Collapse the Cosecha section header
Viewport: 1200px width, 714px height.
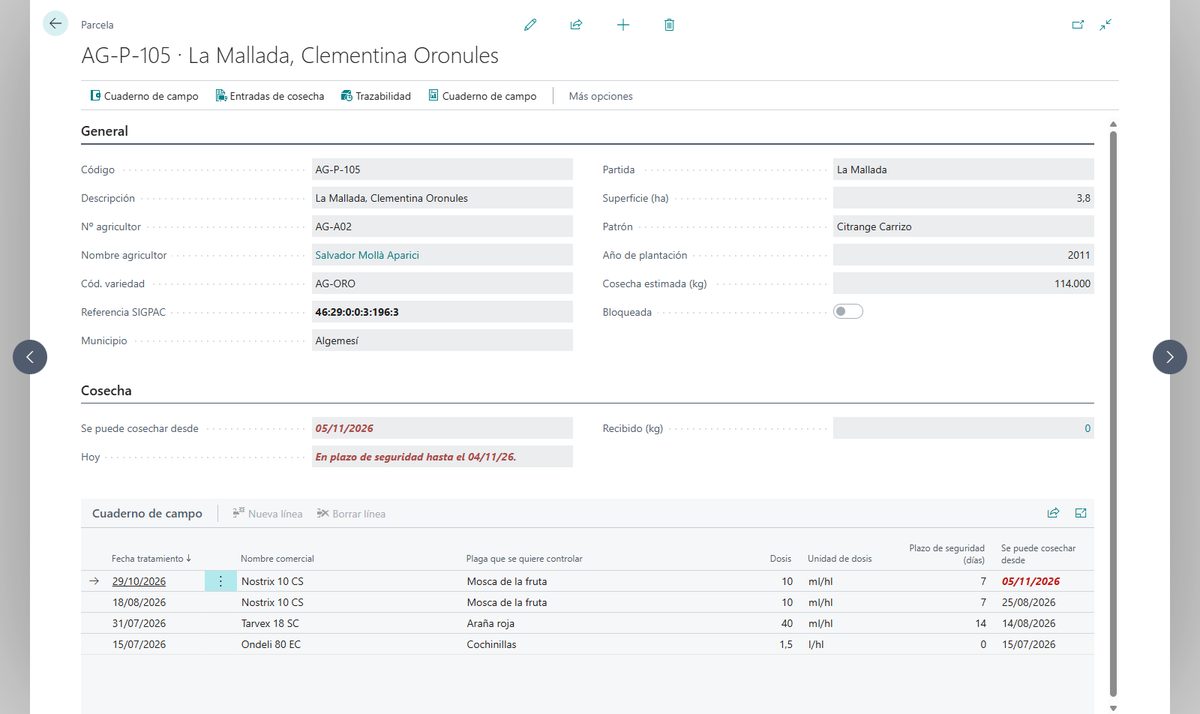[106, 390]
